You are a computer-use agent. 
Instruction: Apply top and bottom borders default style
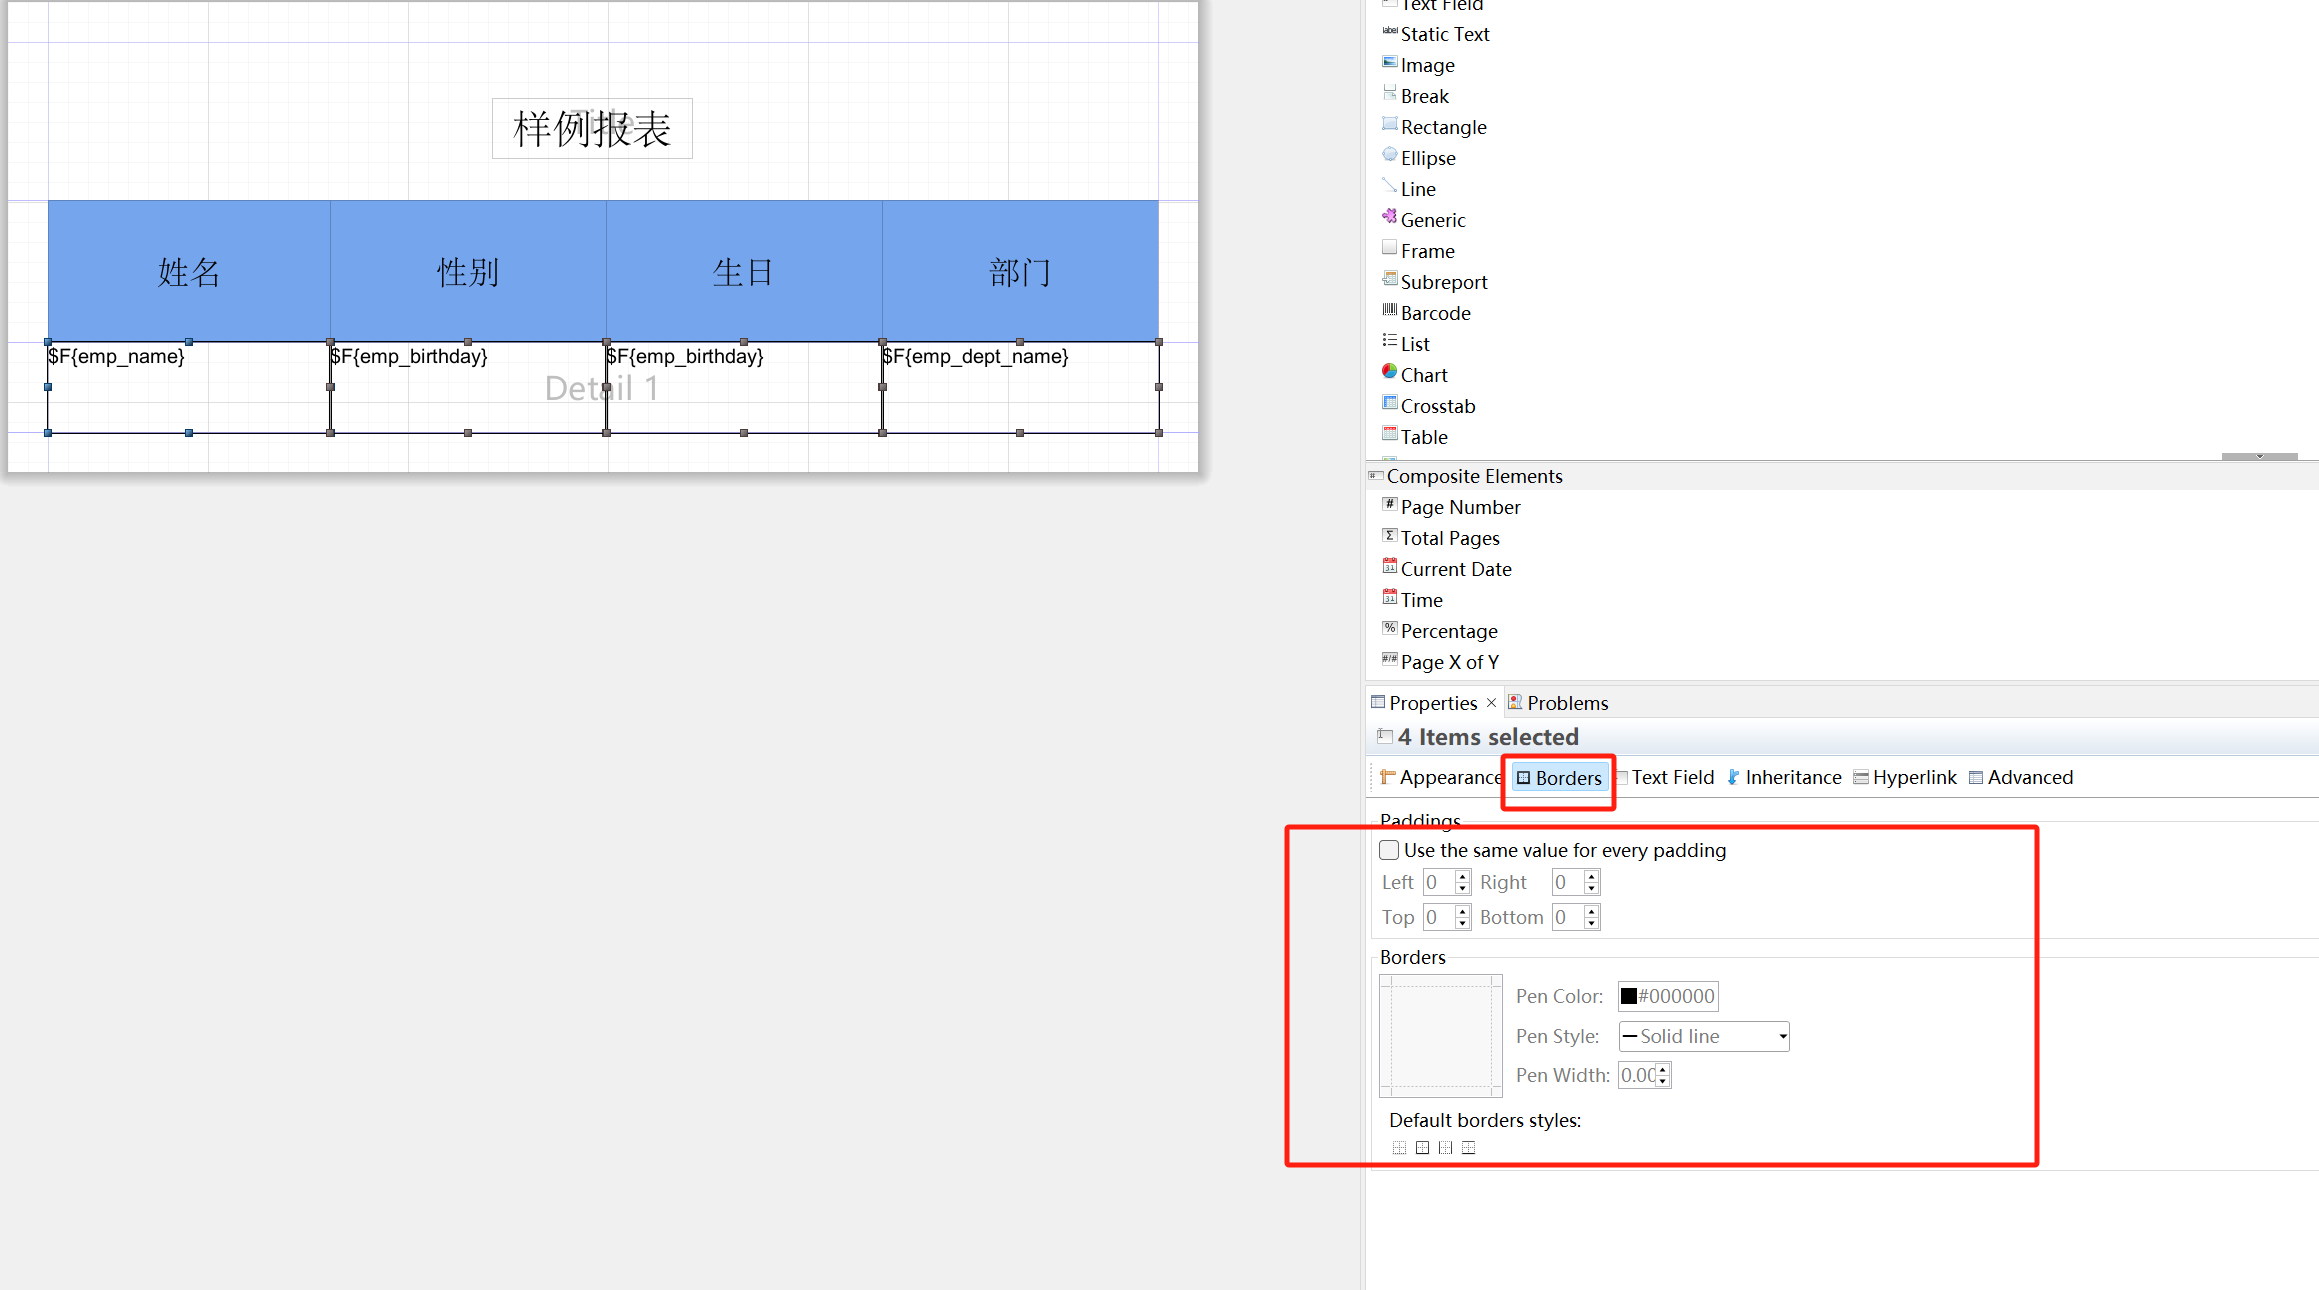(1468, 1148)
